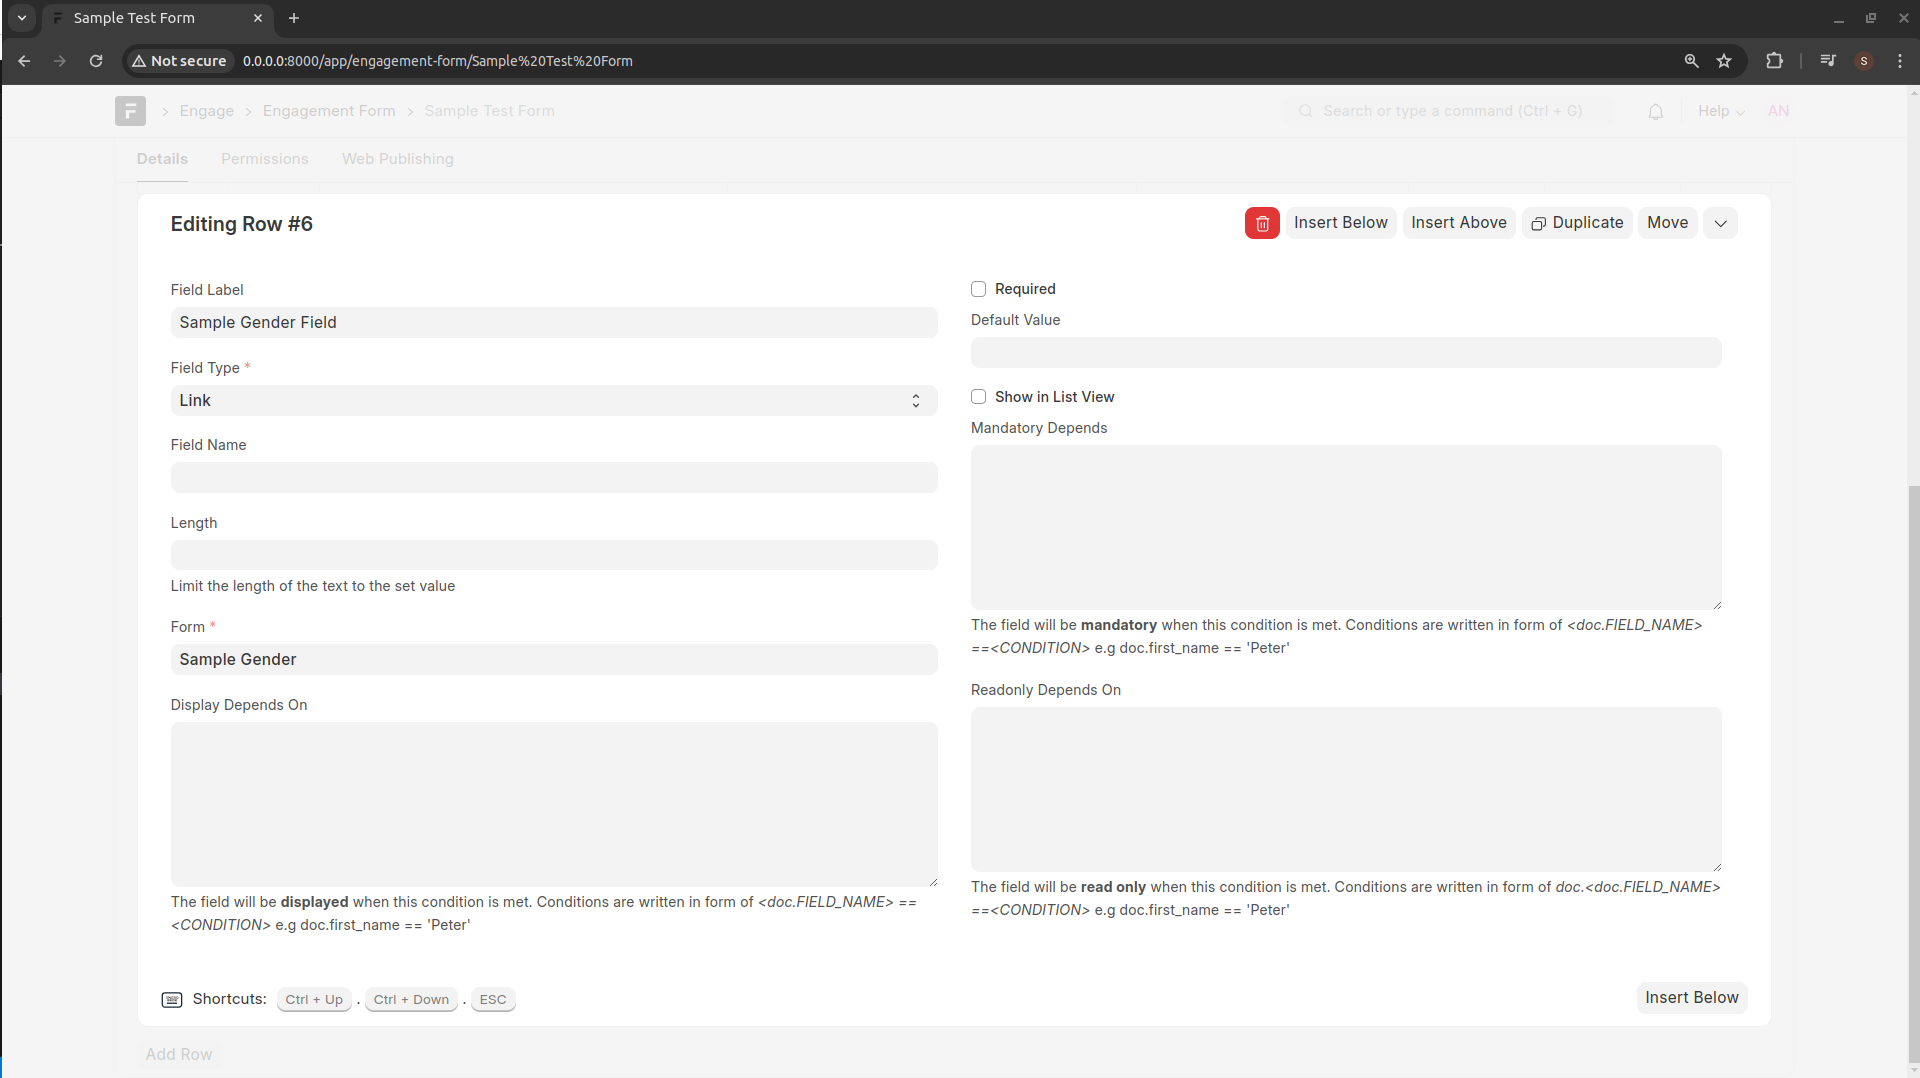Click browser forward arrow
Viewport: 1920px width, 1078px height.
click(x=60, y=61)
